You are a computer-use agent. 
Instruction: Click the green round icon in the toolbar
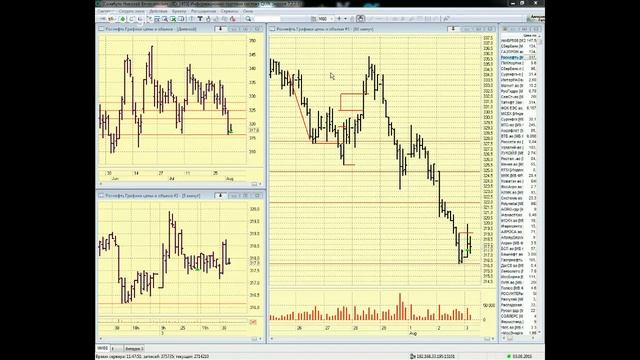(122, 19)
